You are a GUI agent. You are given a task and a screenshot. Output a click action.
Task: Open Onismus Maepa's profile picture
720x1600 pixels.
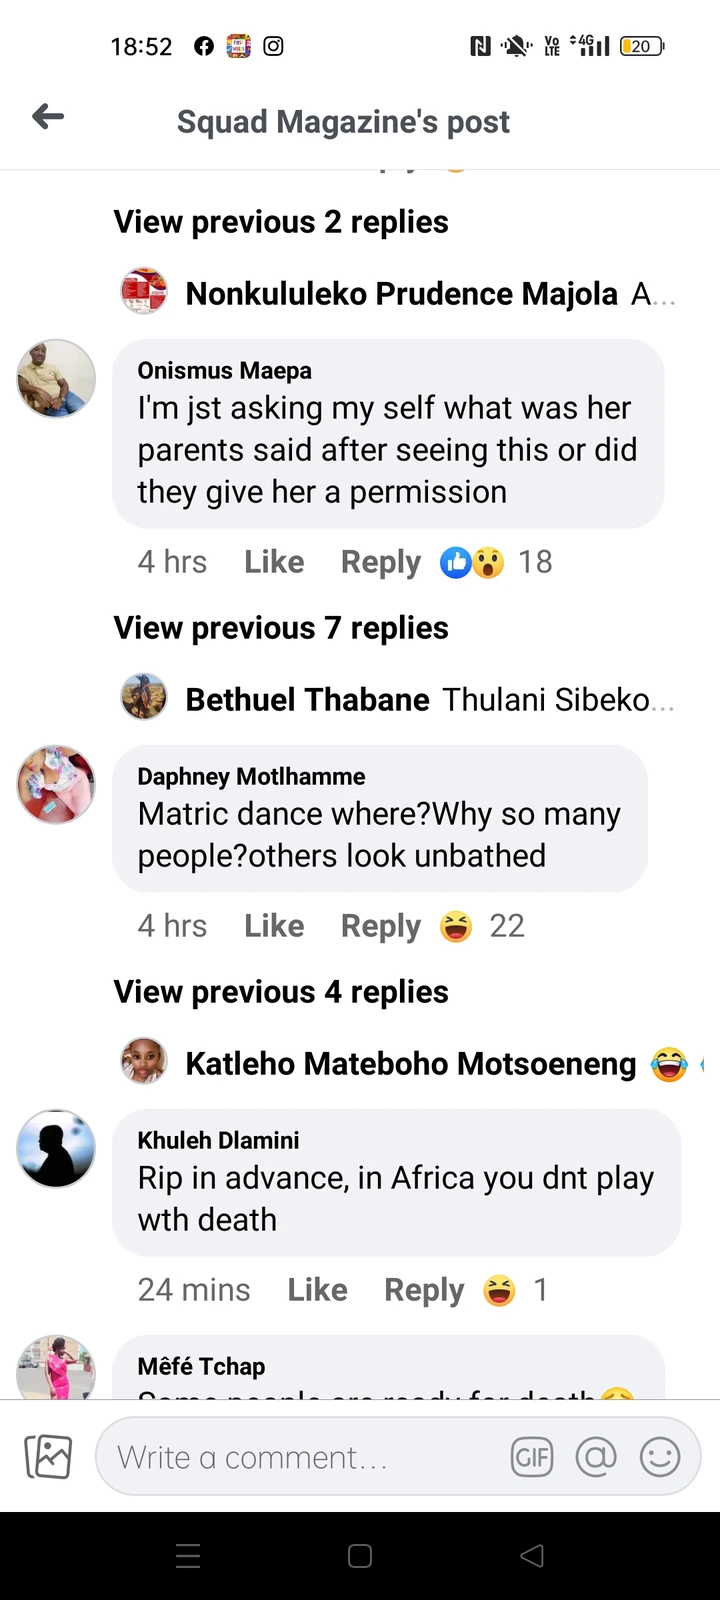[56, 378]
